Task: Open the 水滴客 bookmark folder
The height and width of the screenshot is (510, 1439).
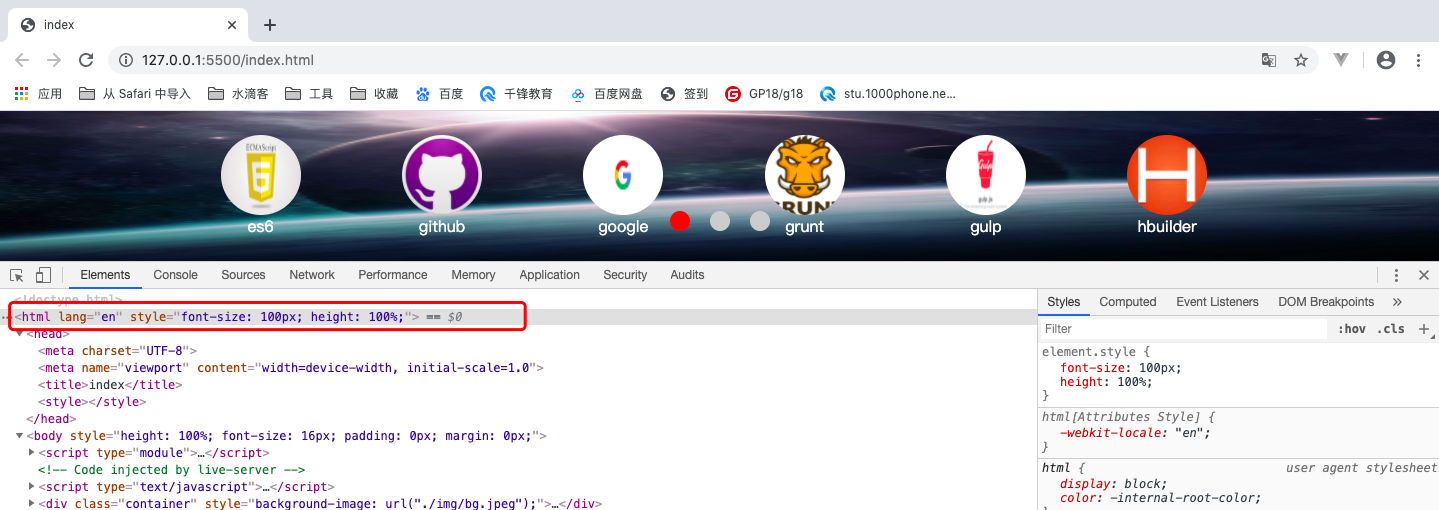Action: click(238, 94)
